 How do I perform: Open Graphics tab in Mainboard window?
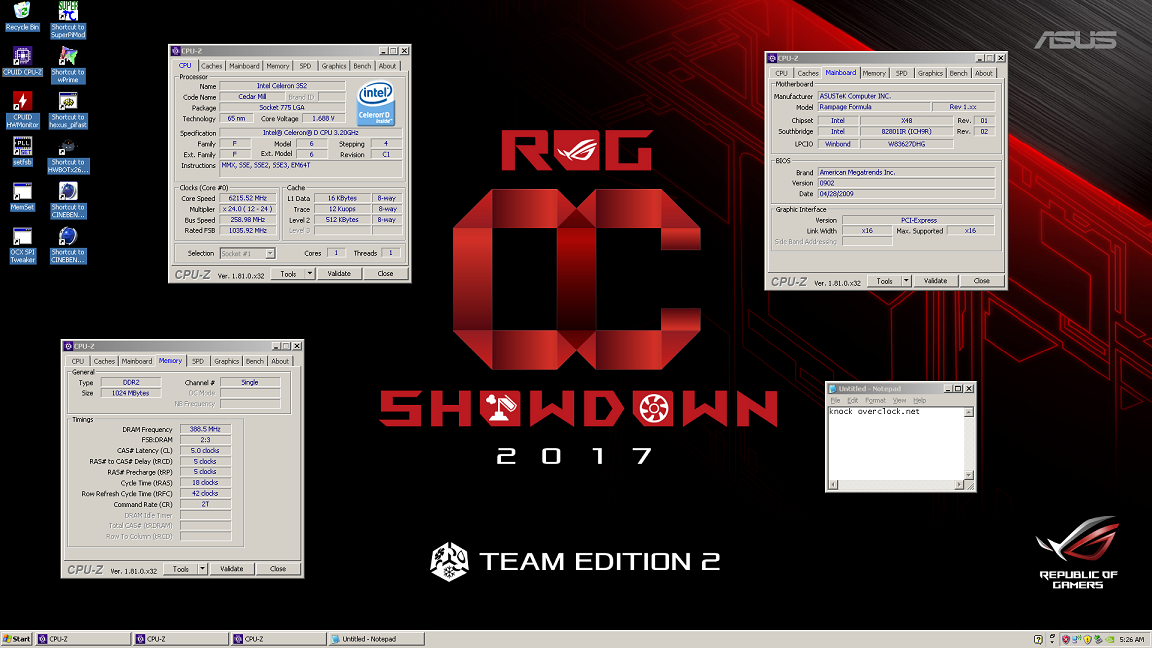coord(930,73)
